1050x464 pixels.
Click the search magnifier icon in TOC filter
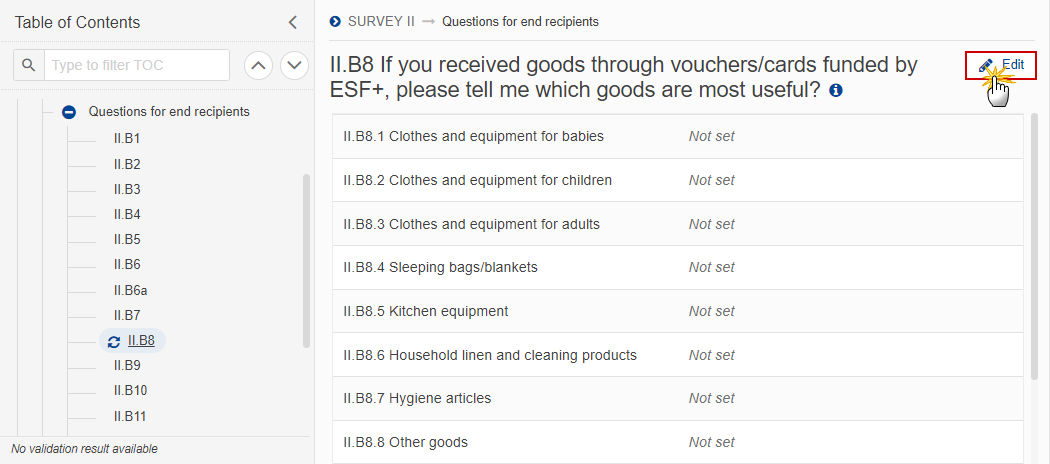click(x=28, y=65)
